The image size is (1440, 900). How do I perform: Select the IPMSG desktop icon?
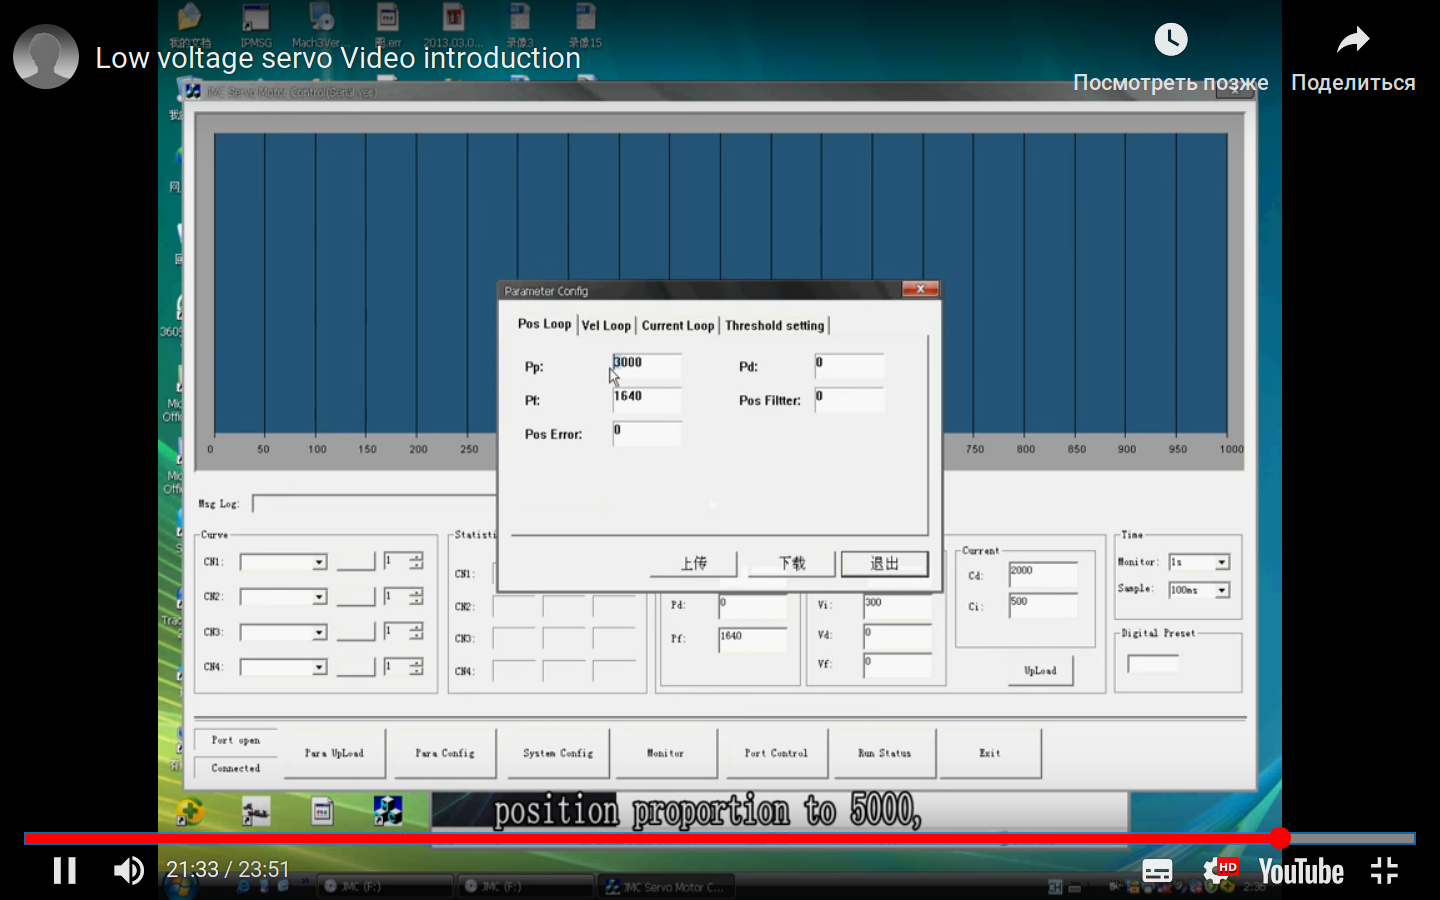256,25
